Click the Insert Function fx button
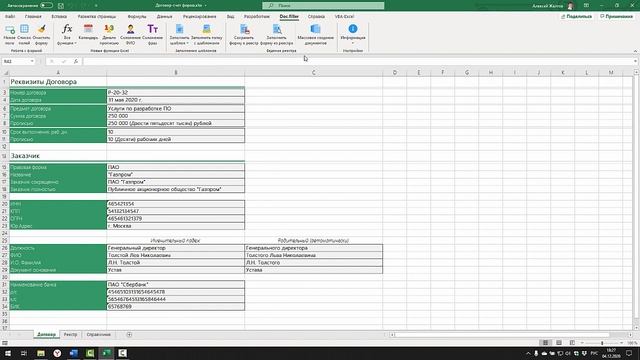Screen dimensions: 640x360 (76, 61)
